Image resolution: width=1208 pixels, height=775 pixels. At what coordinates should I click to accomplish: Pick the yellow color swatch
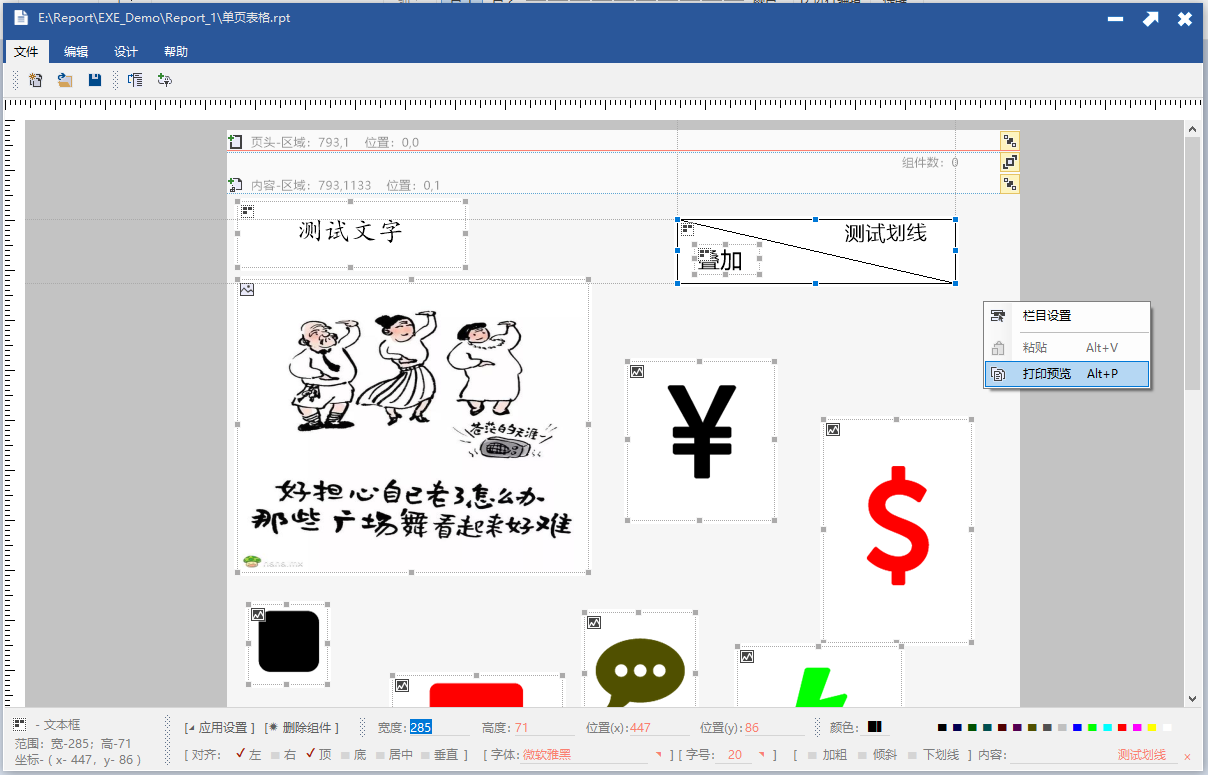pos(1152,727)
